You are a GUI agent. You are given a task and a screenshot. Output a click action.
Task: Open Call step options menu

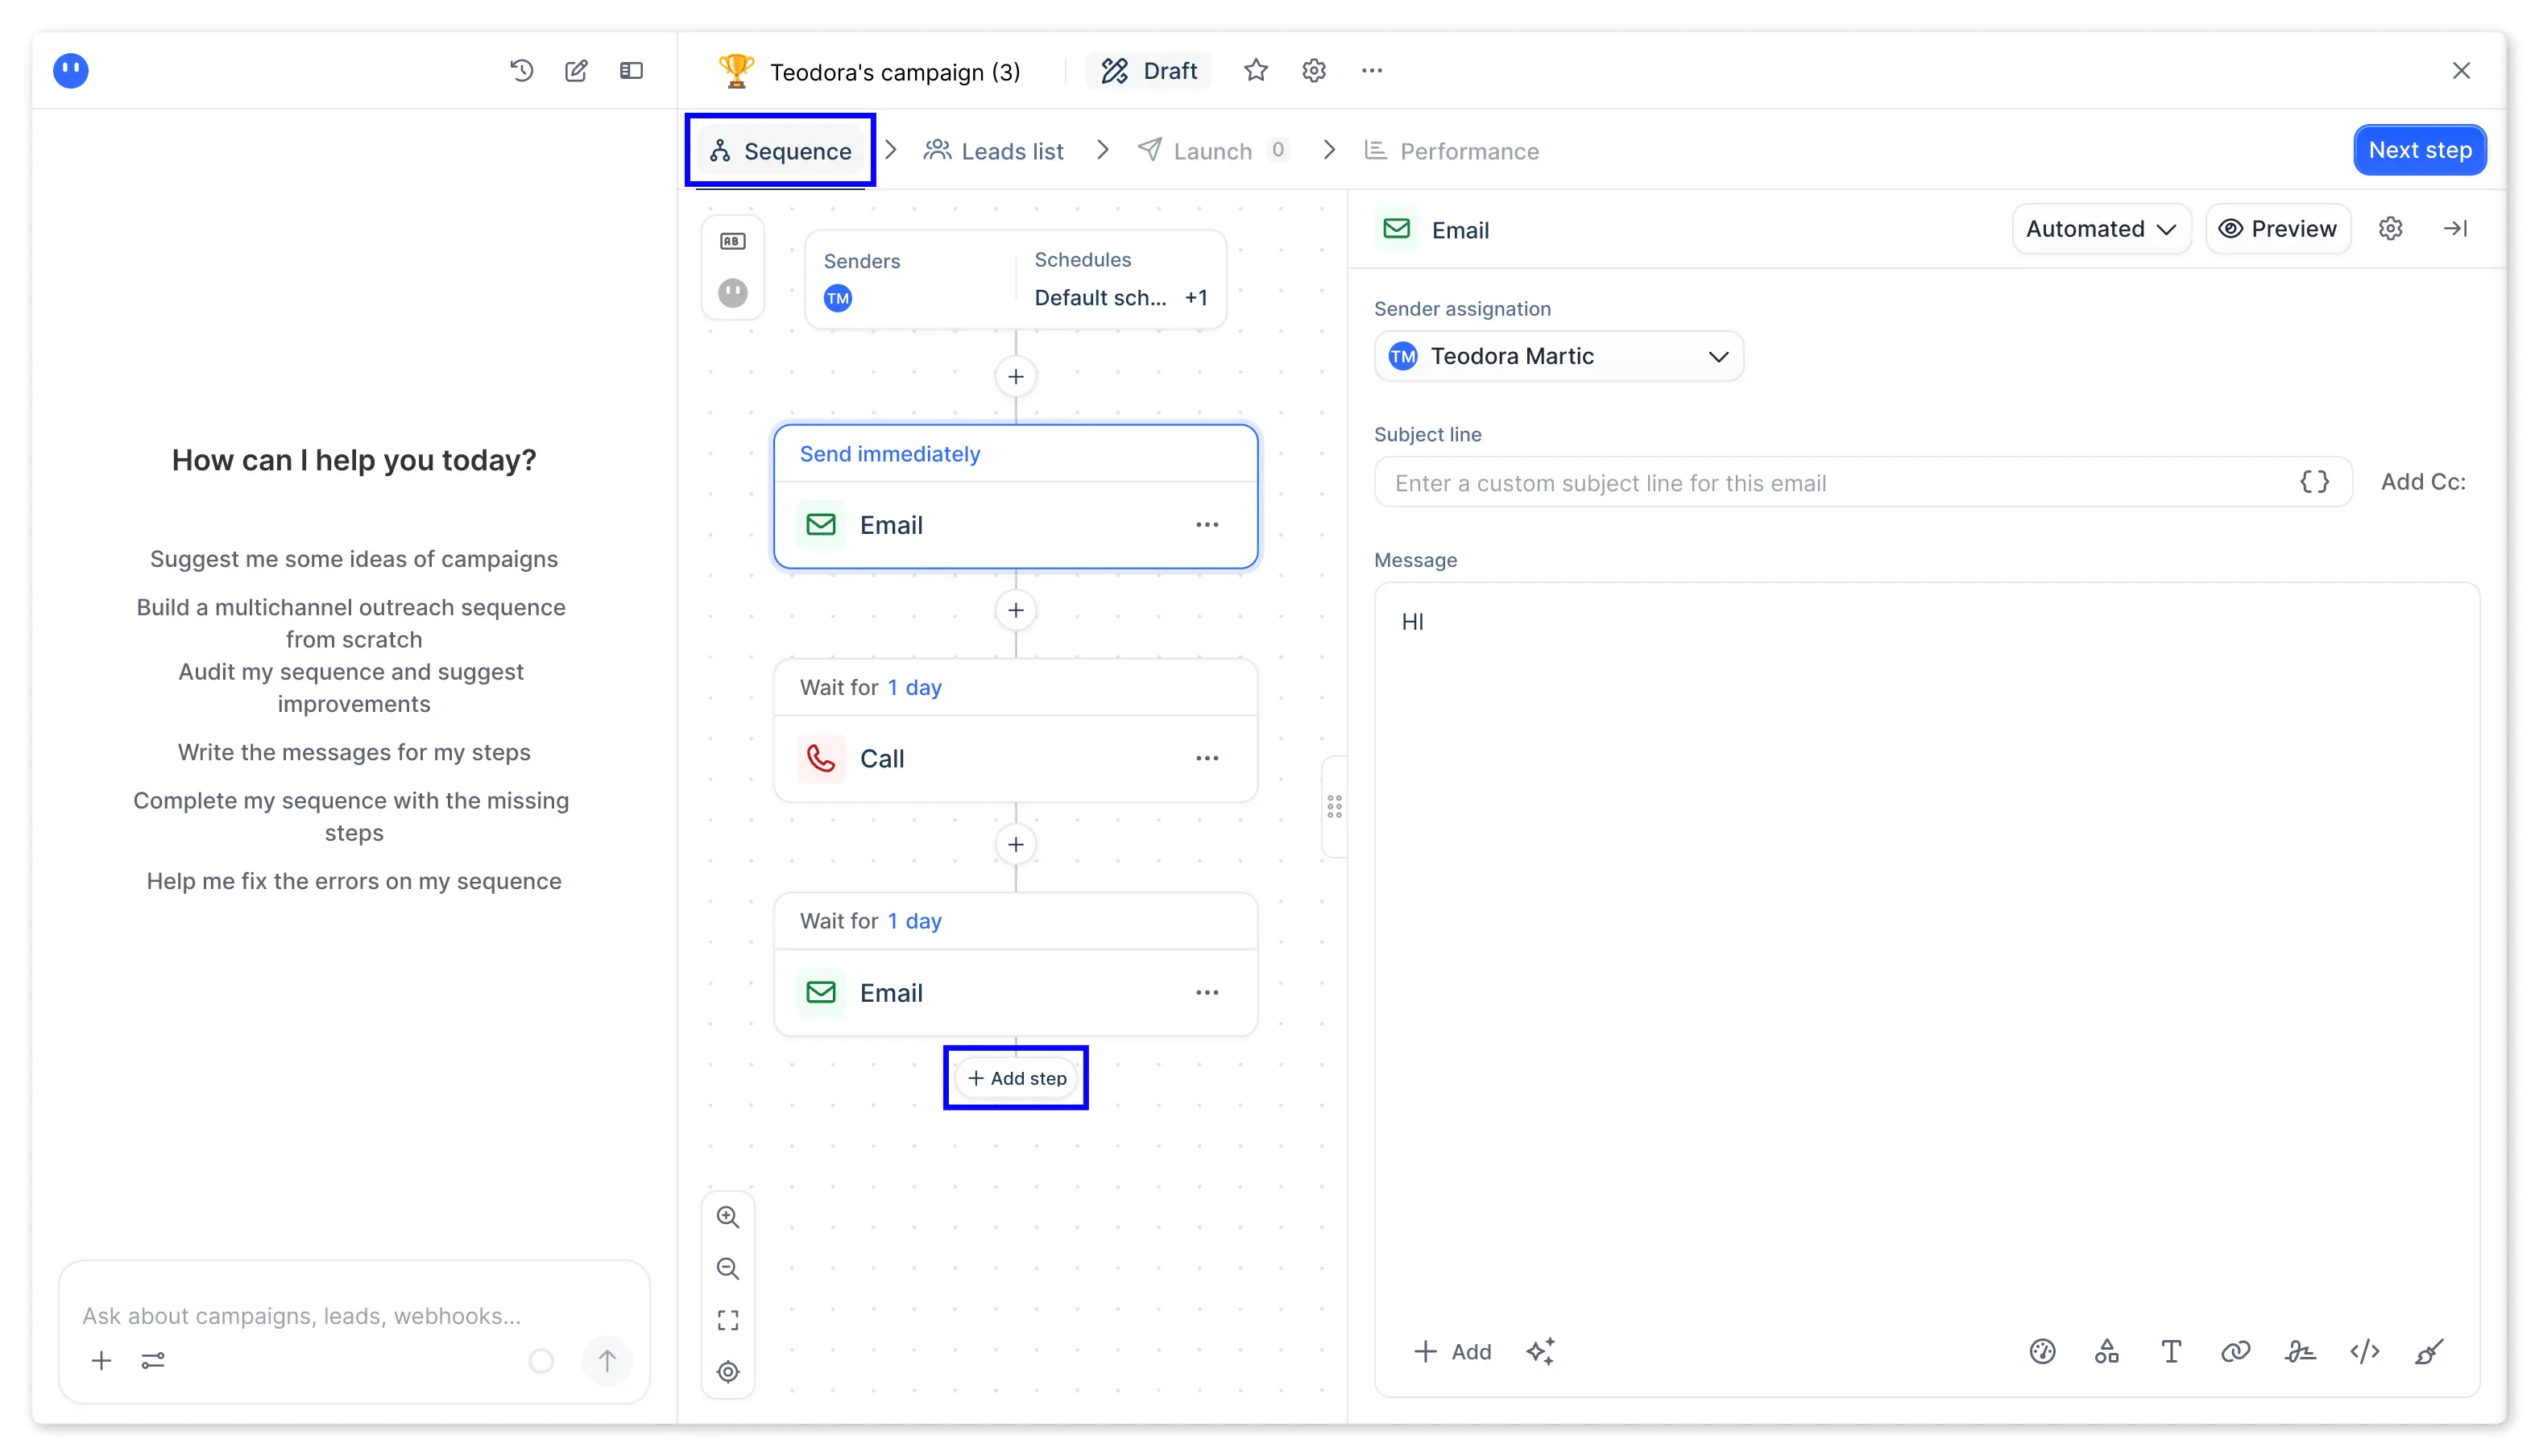[x=1207, y=758]
